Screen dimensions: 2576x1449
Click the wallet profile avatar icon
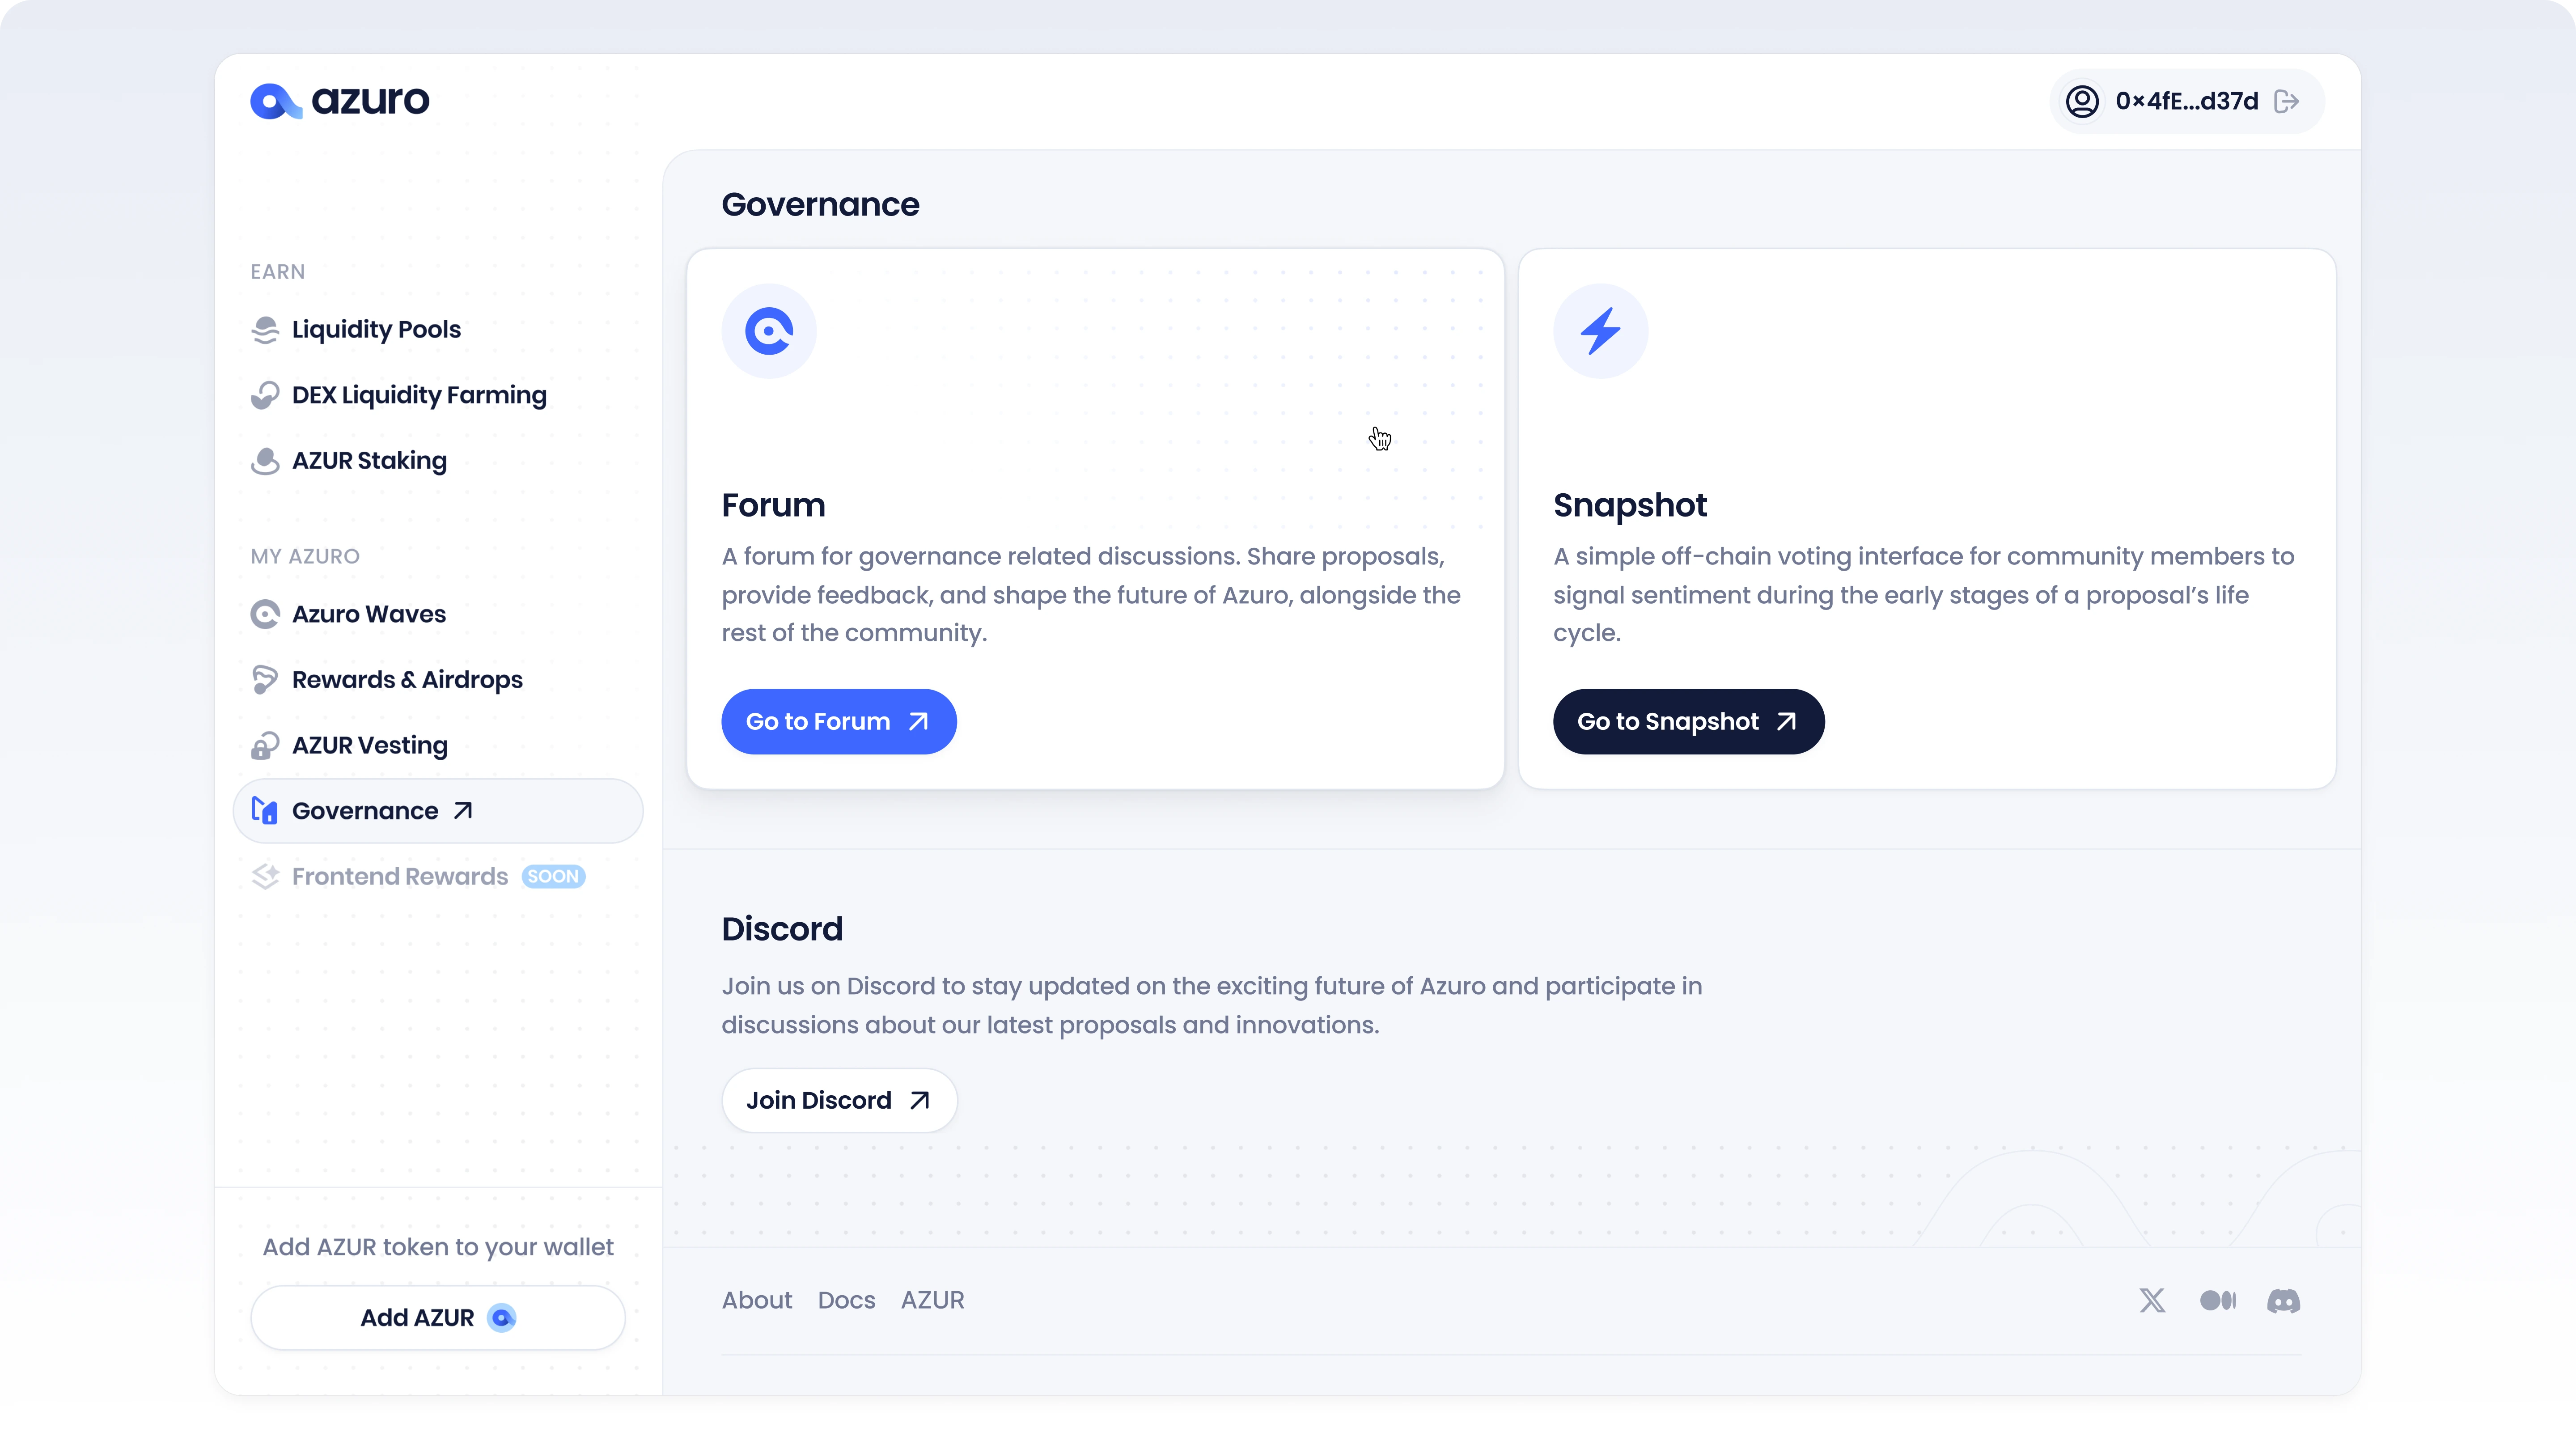(2082, 101)
